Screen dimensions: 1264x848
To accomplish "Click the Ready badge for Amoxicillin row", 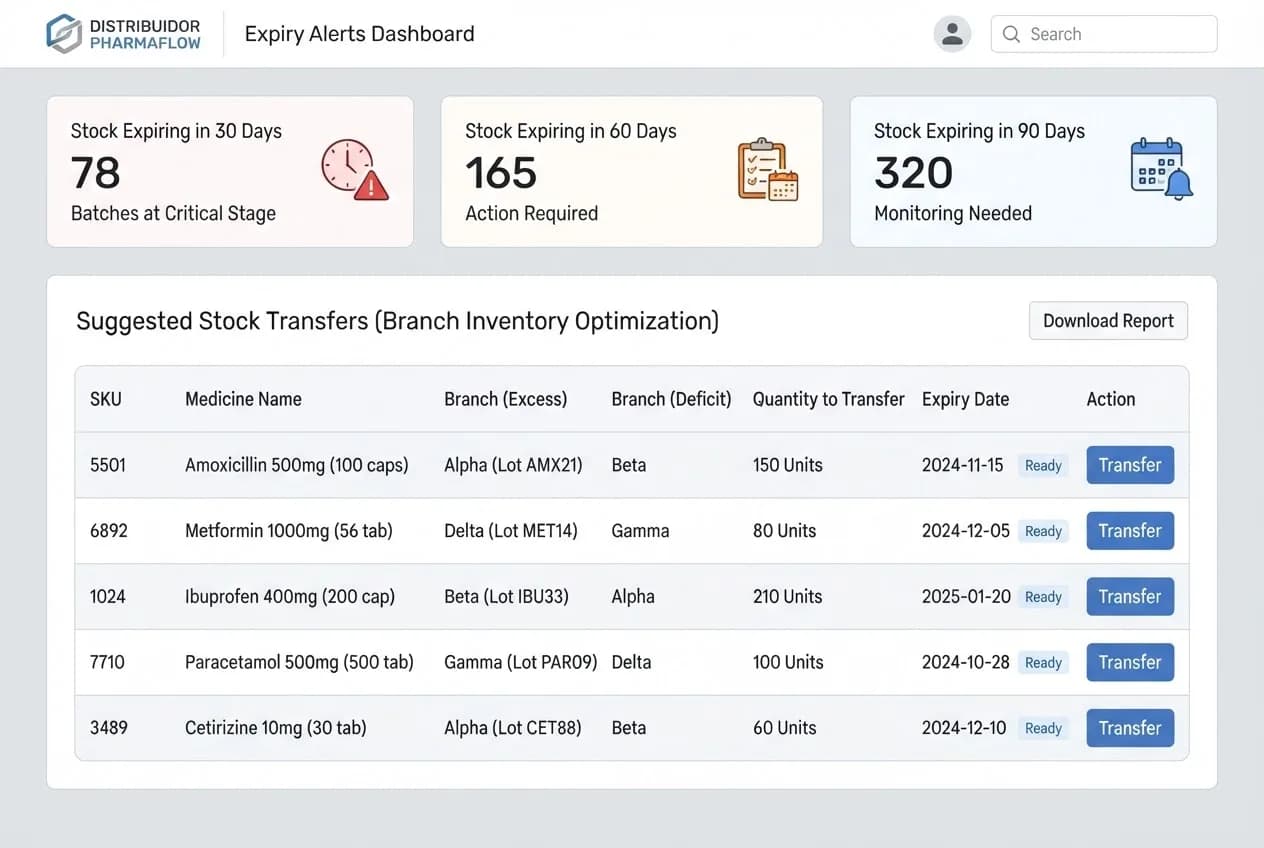I will point(1043,465).
